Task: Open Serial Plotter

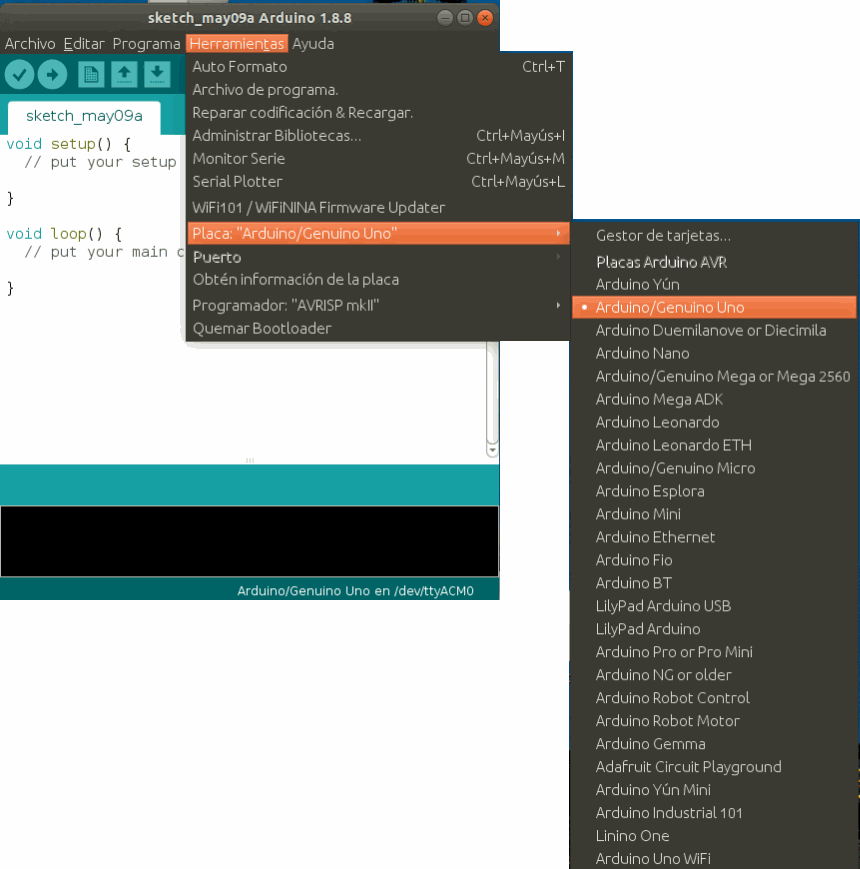Action: (378, 182)
